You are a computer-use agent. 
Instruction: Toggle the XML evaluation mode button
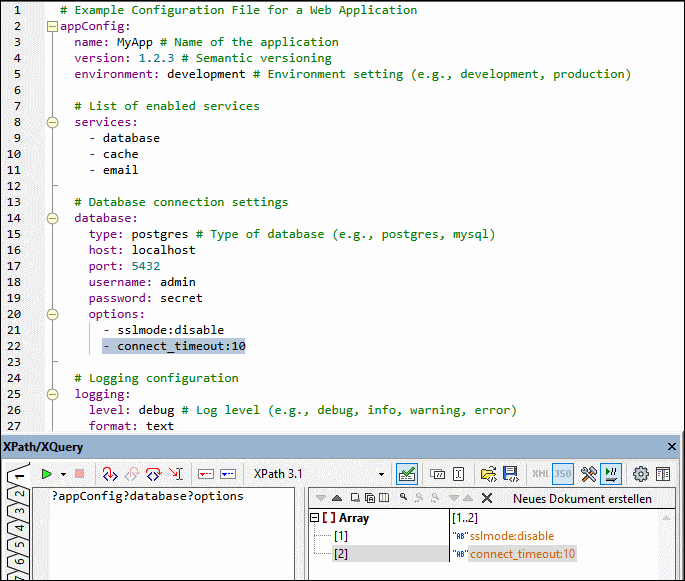tap(540, 473)
